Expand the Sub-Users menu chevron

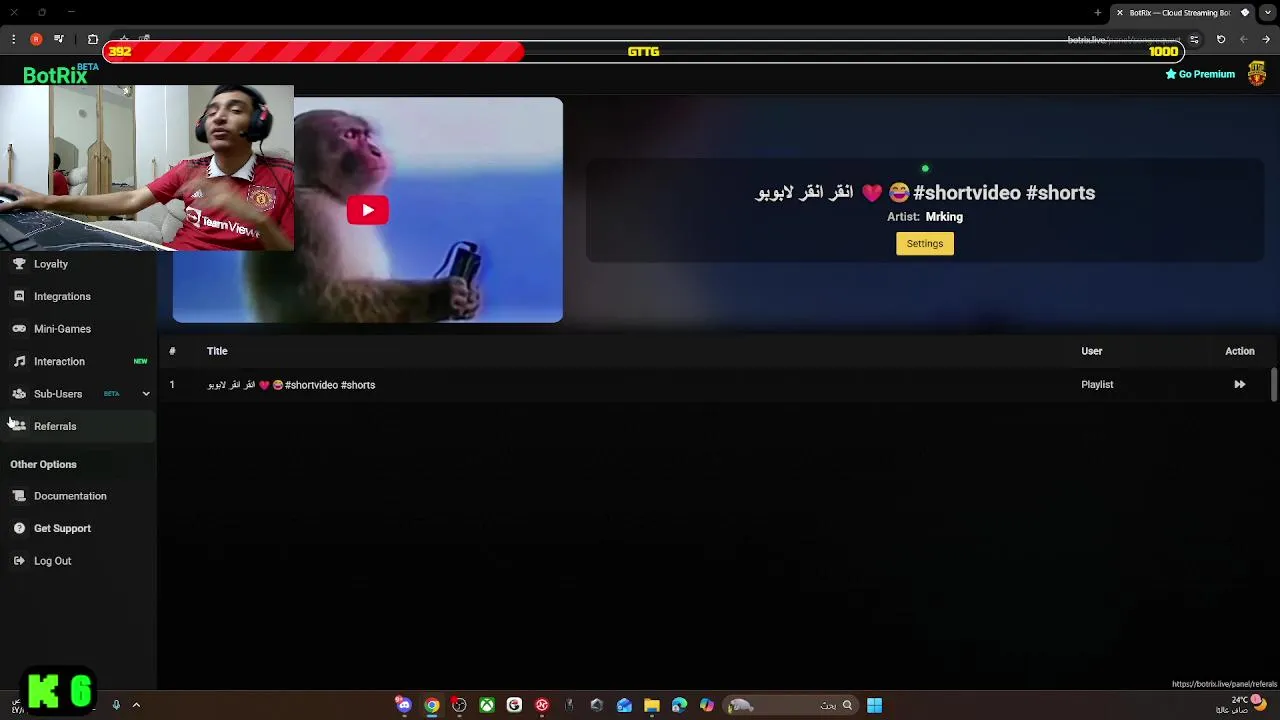point(146,394)
